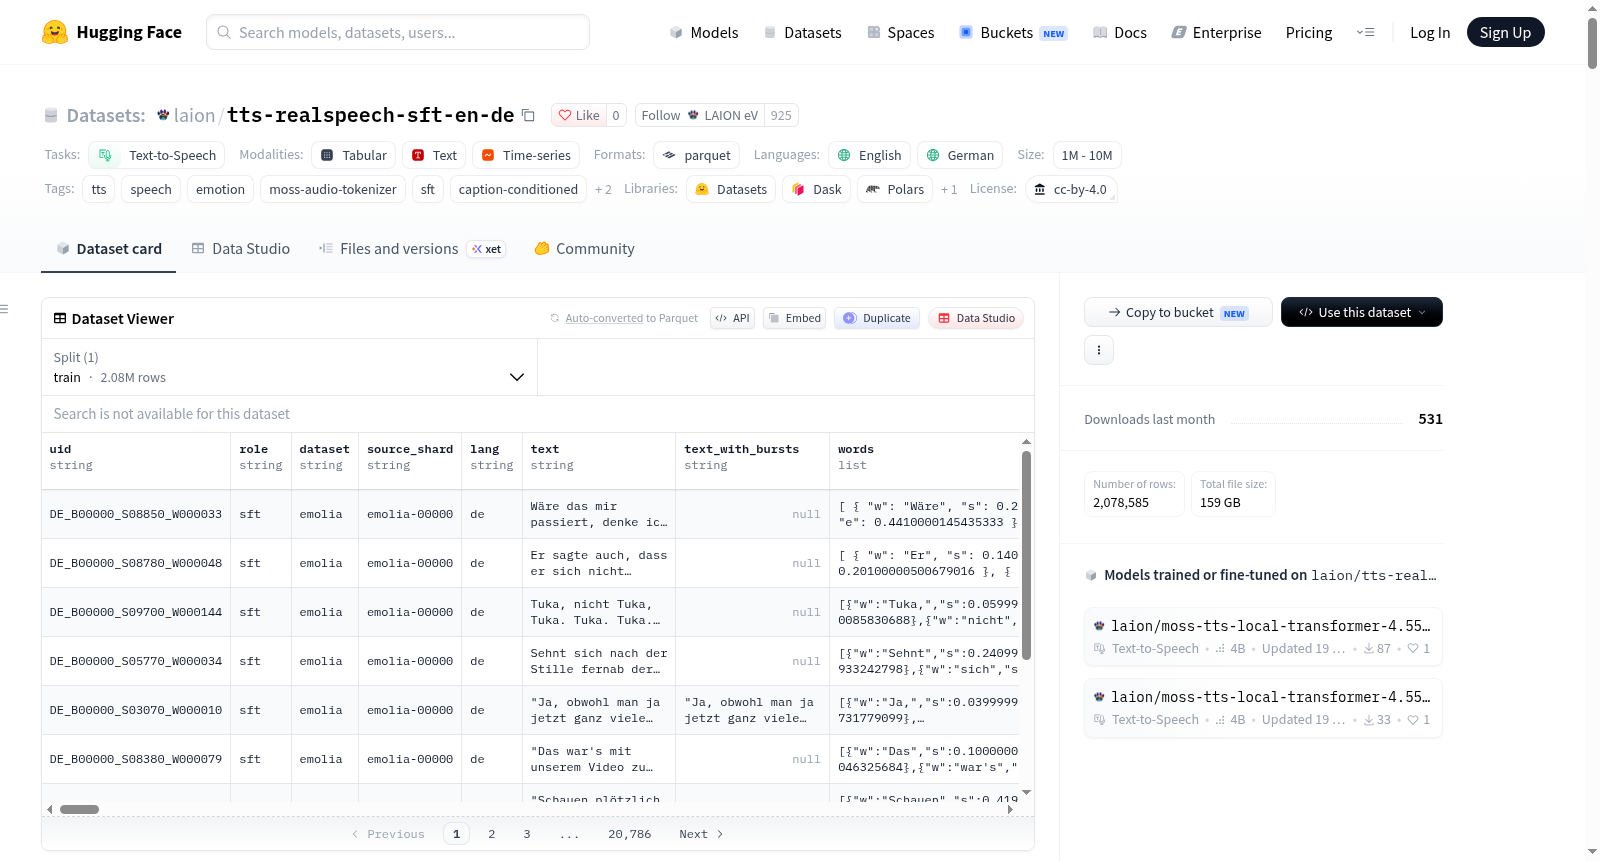
Task: Click the uid column header
Action: (136, 458)
